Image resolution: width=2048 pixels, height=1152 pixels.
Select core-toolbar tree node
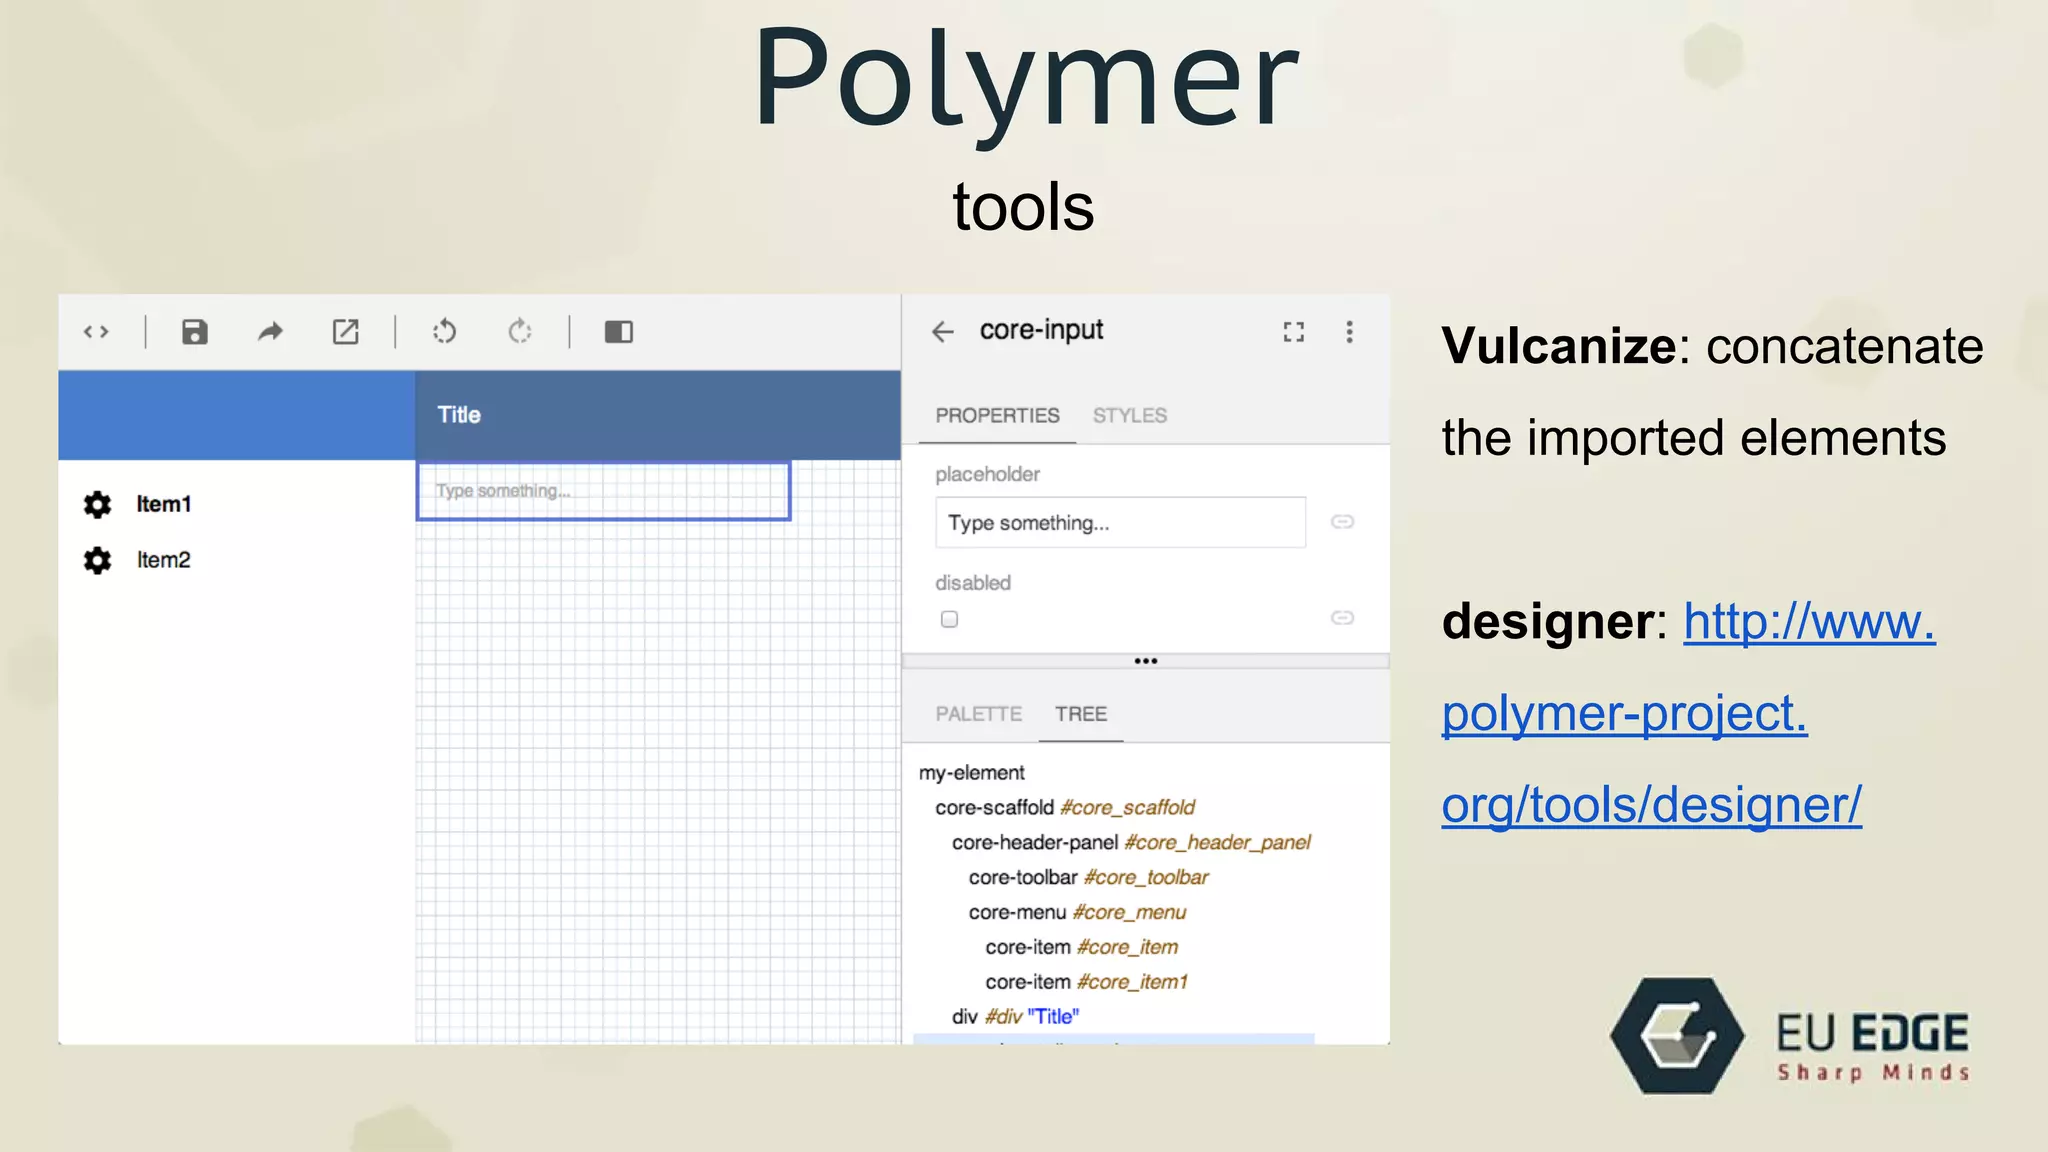coord(1088,878)
